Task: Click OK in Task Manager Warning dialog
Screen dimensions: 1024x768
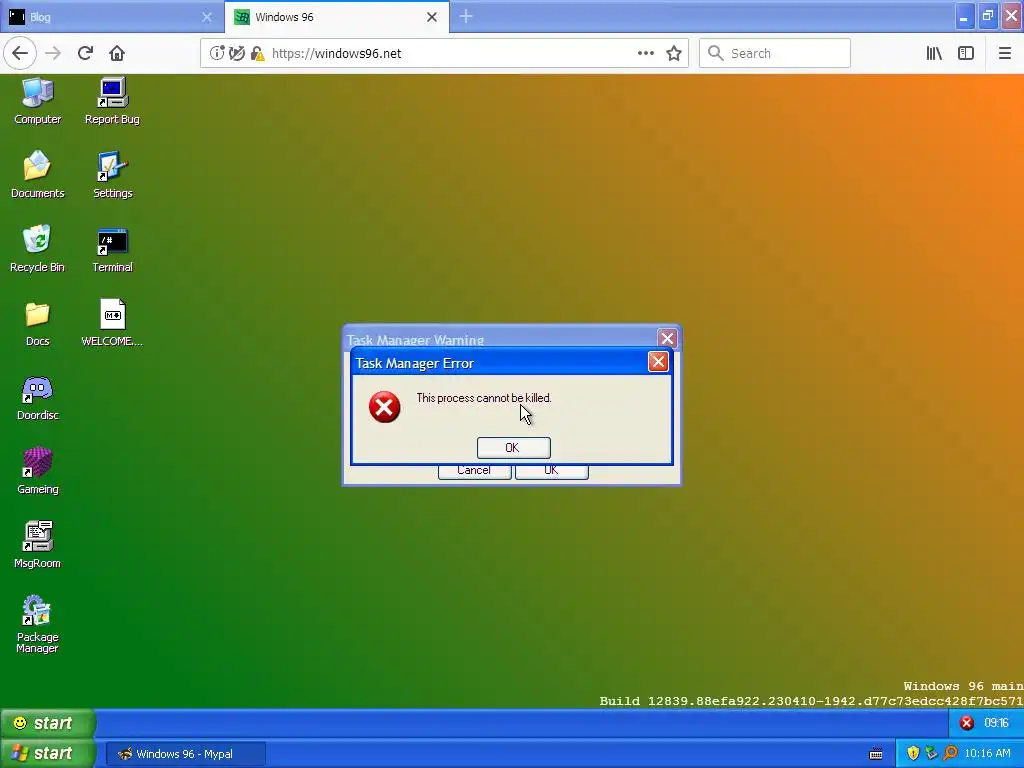Action: pyautogui.click(x=551, y=472)
